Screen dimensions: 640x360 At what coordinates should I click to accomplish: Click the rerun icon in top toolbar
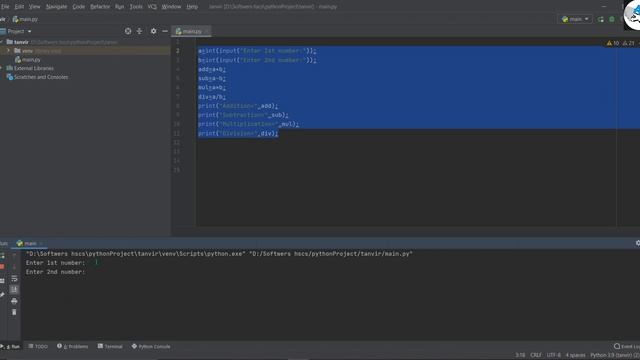click(x=600, y=19)
